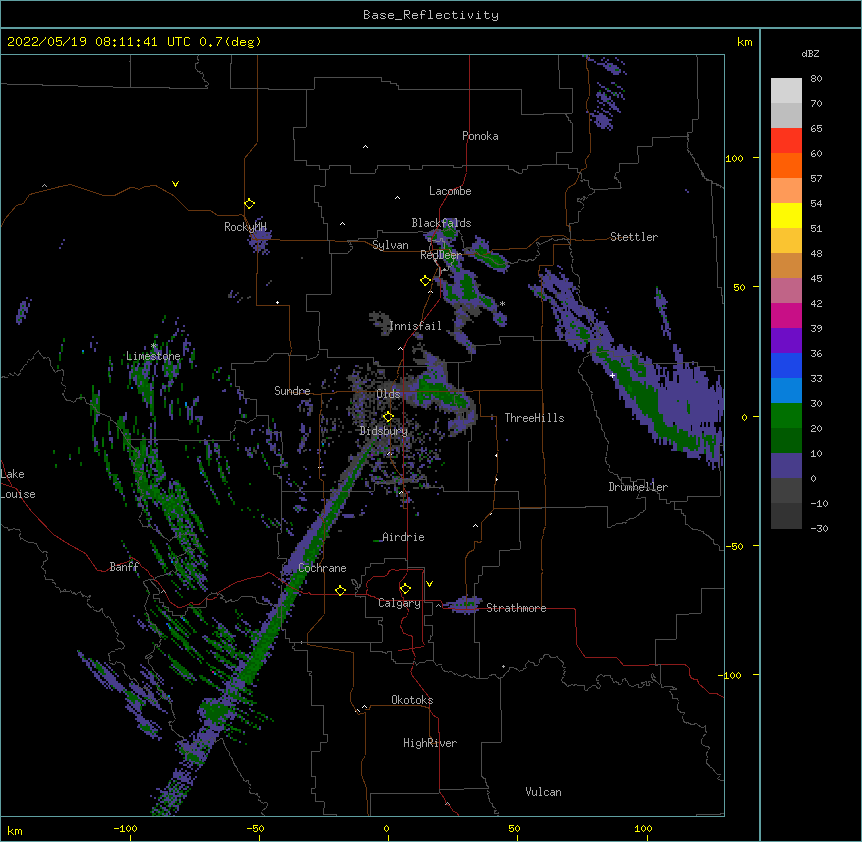This screenshot has width=862, height=842.
Task: Click the dBZ legend heading
Action: (x=810, y=53)
